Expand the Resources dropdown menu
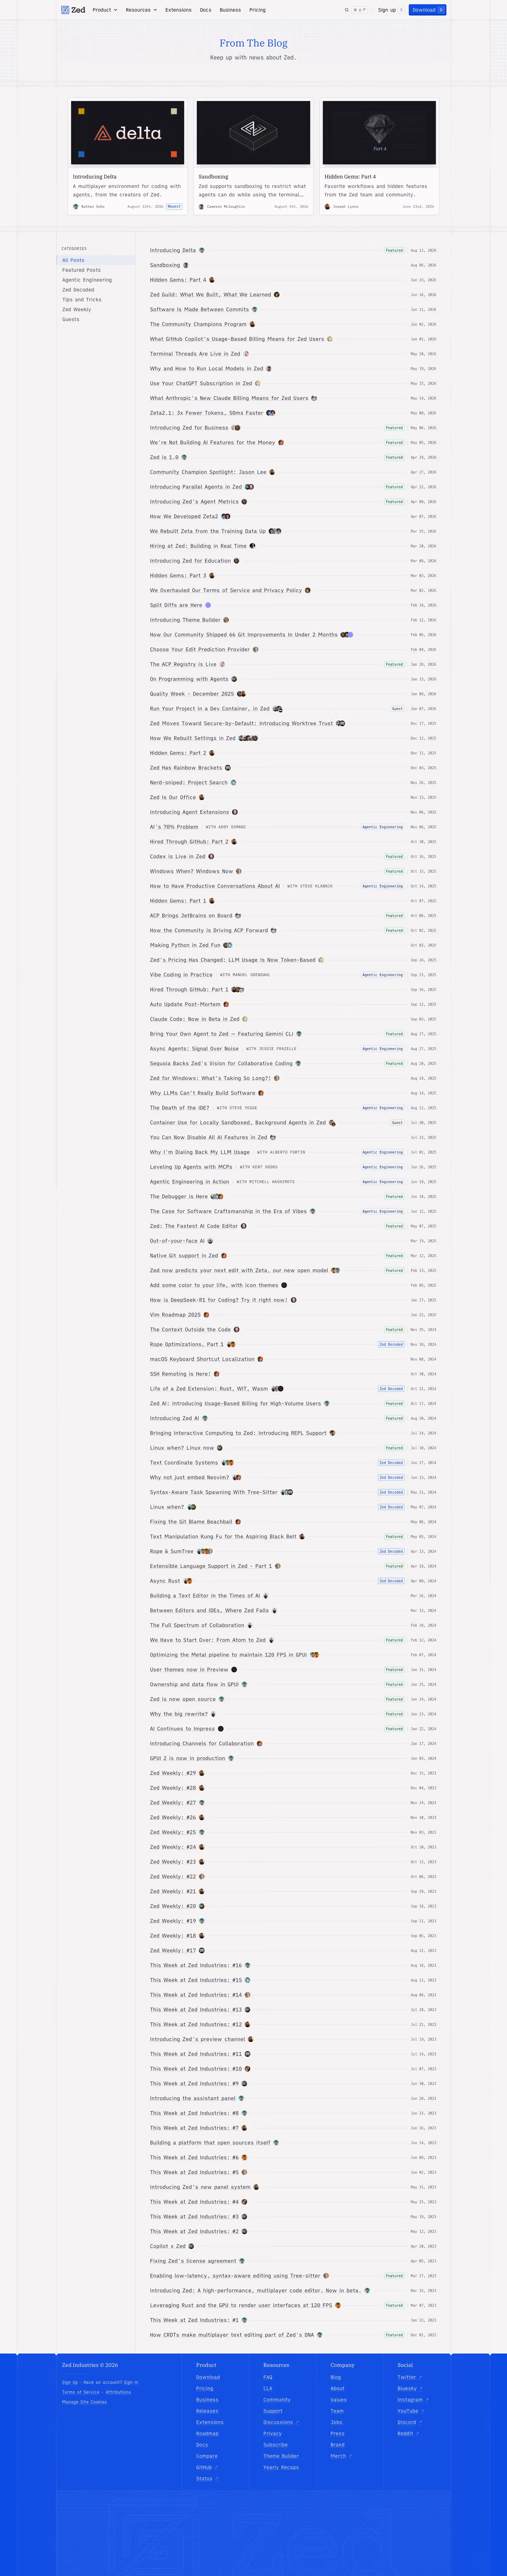 click(141, 10)
